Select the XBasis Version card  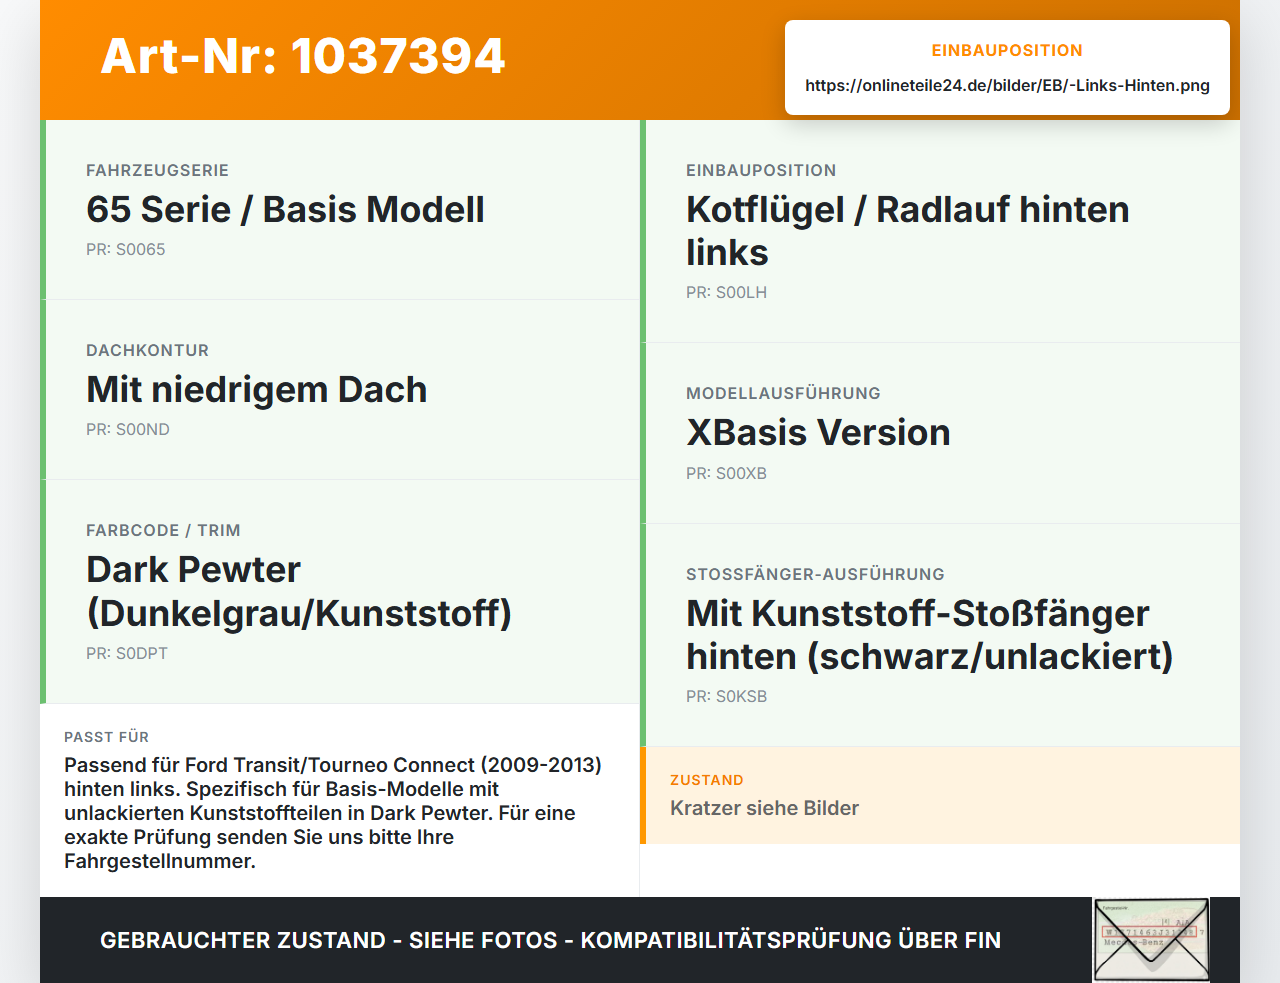[942, 433]
